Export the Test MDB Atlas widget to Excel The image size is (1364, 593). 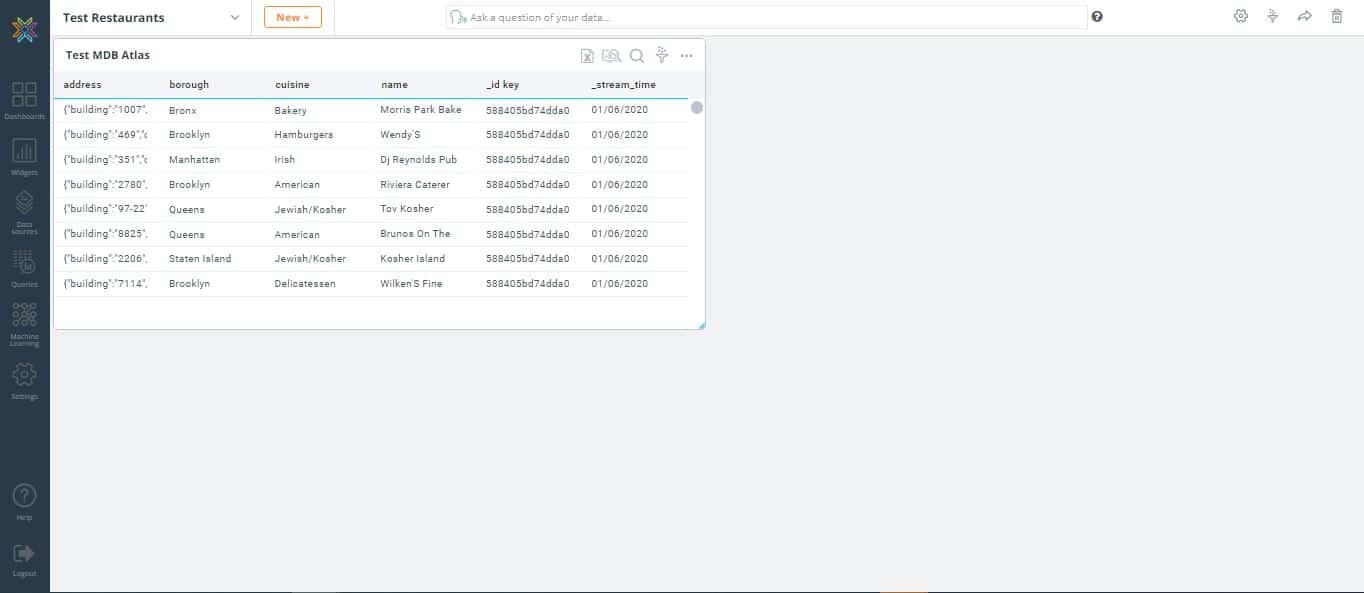point(588,56)
